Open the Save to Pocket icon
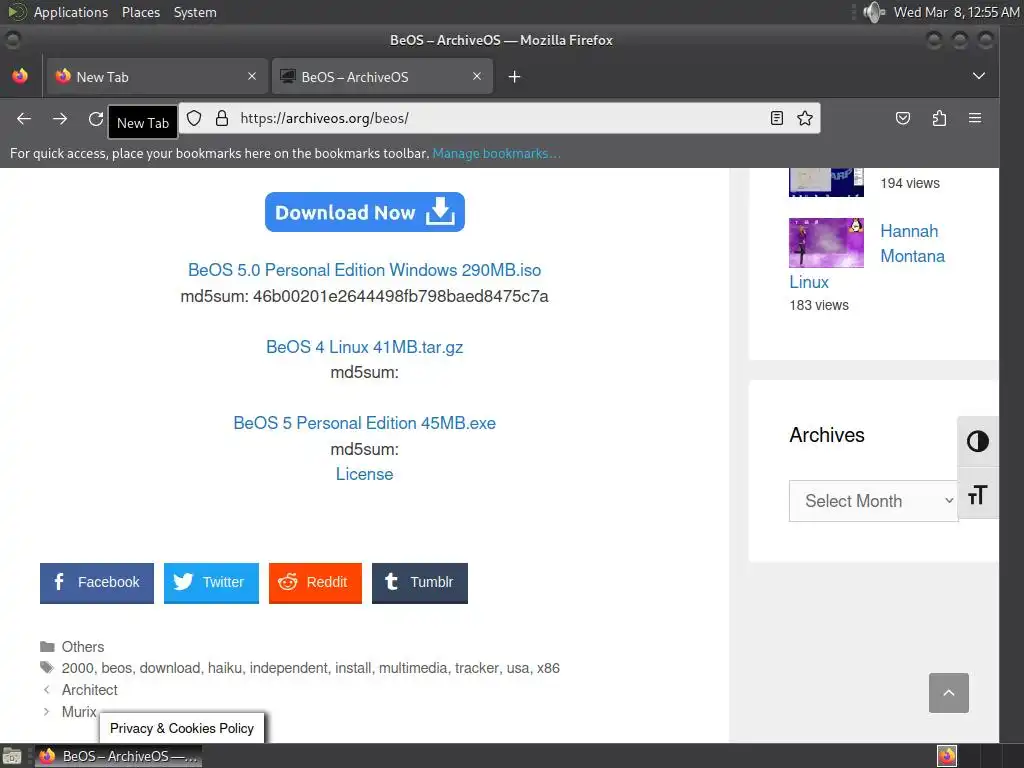1024x768 pixels. click(x=903, y=118)
